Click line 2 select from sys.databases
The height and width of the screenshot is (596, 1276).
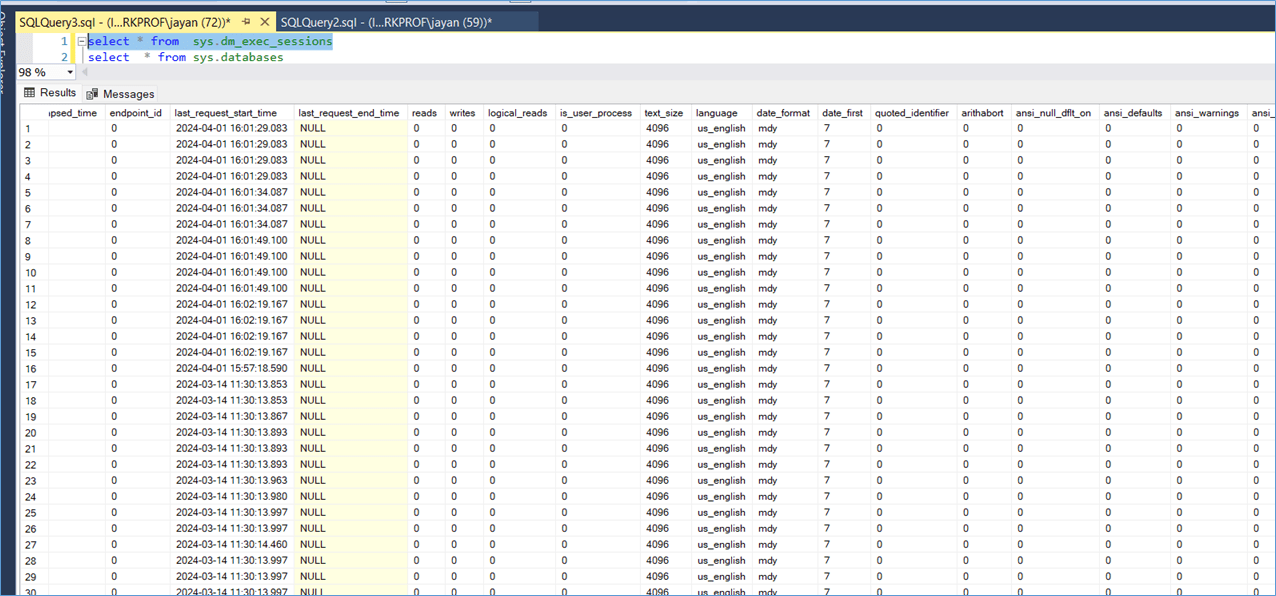(186, 57)
